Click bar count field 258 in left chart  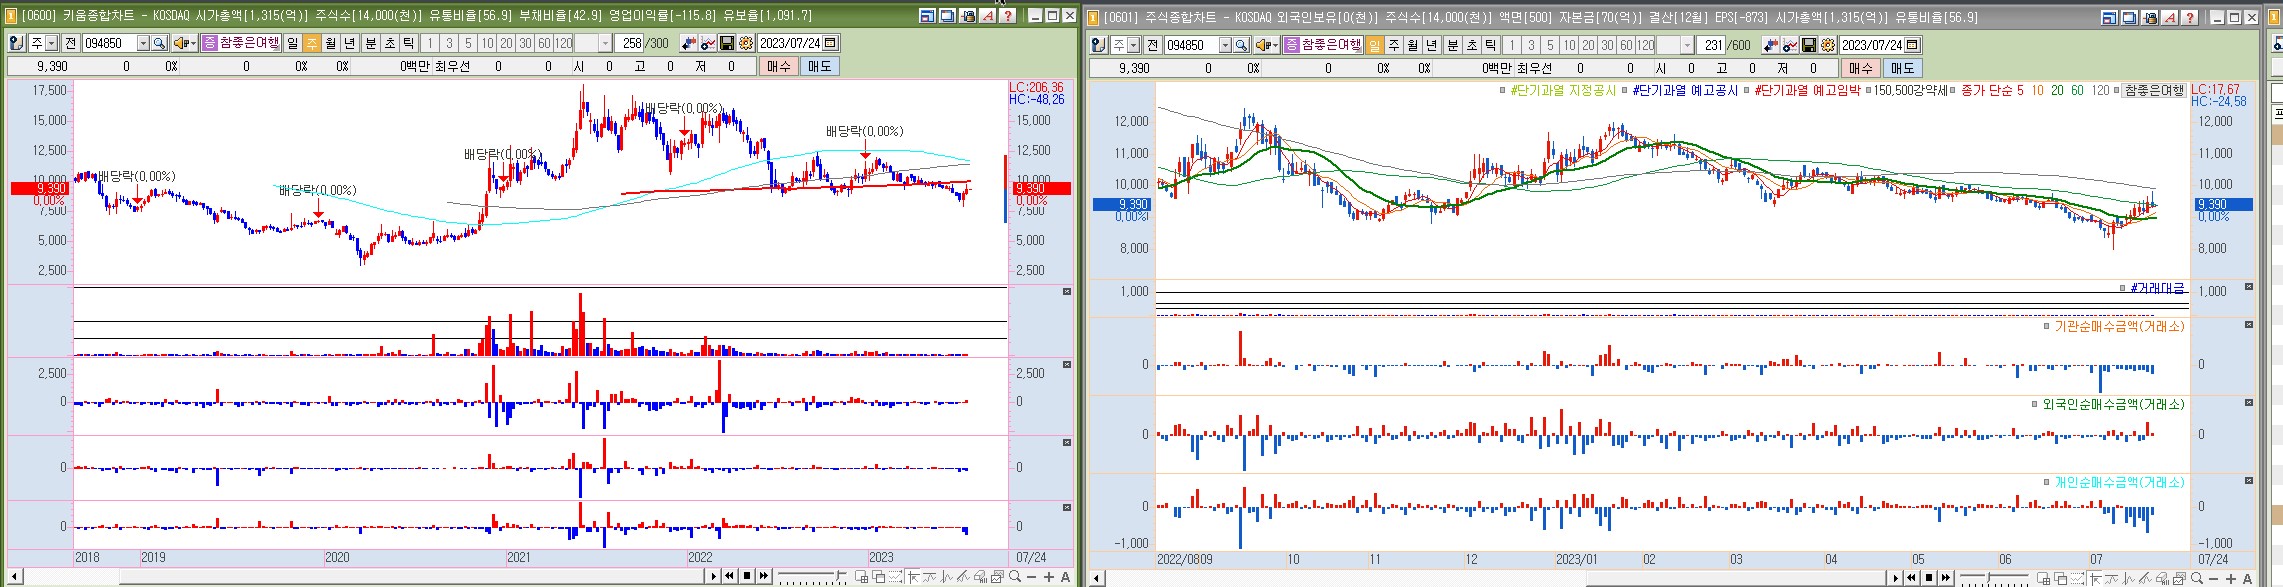[631, 43]
